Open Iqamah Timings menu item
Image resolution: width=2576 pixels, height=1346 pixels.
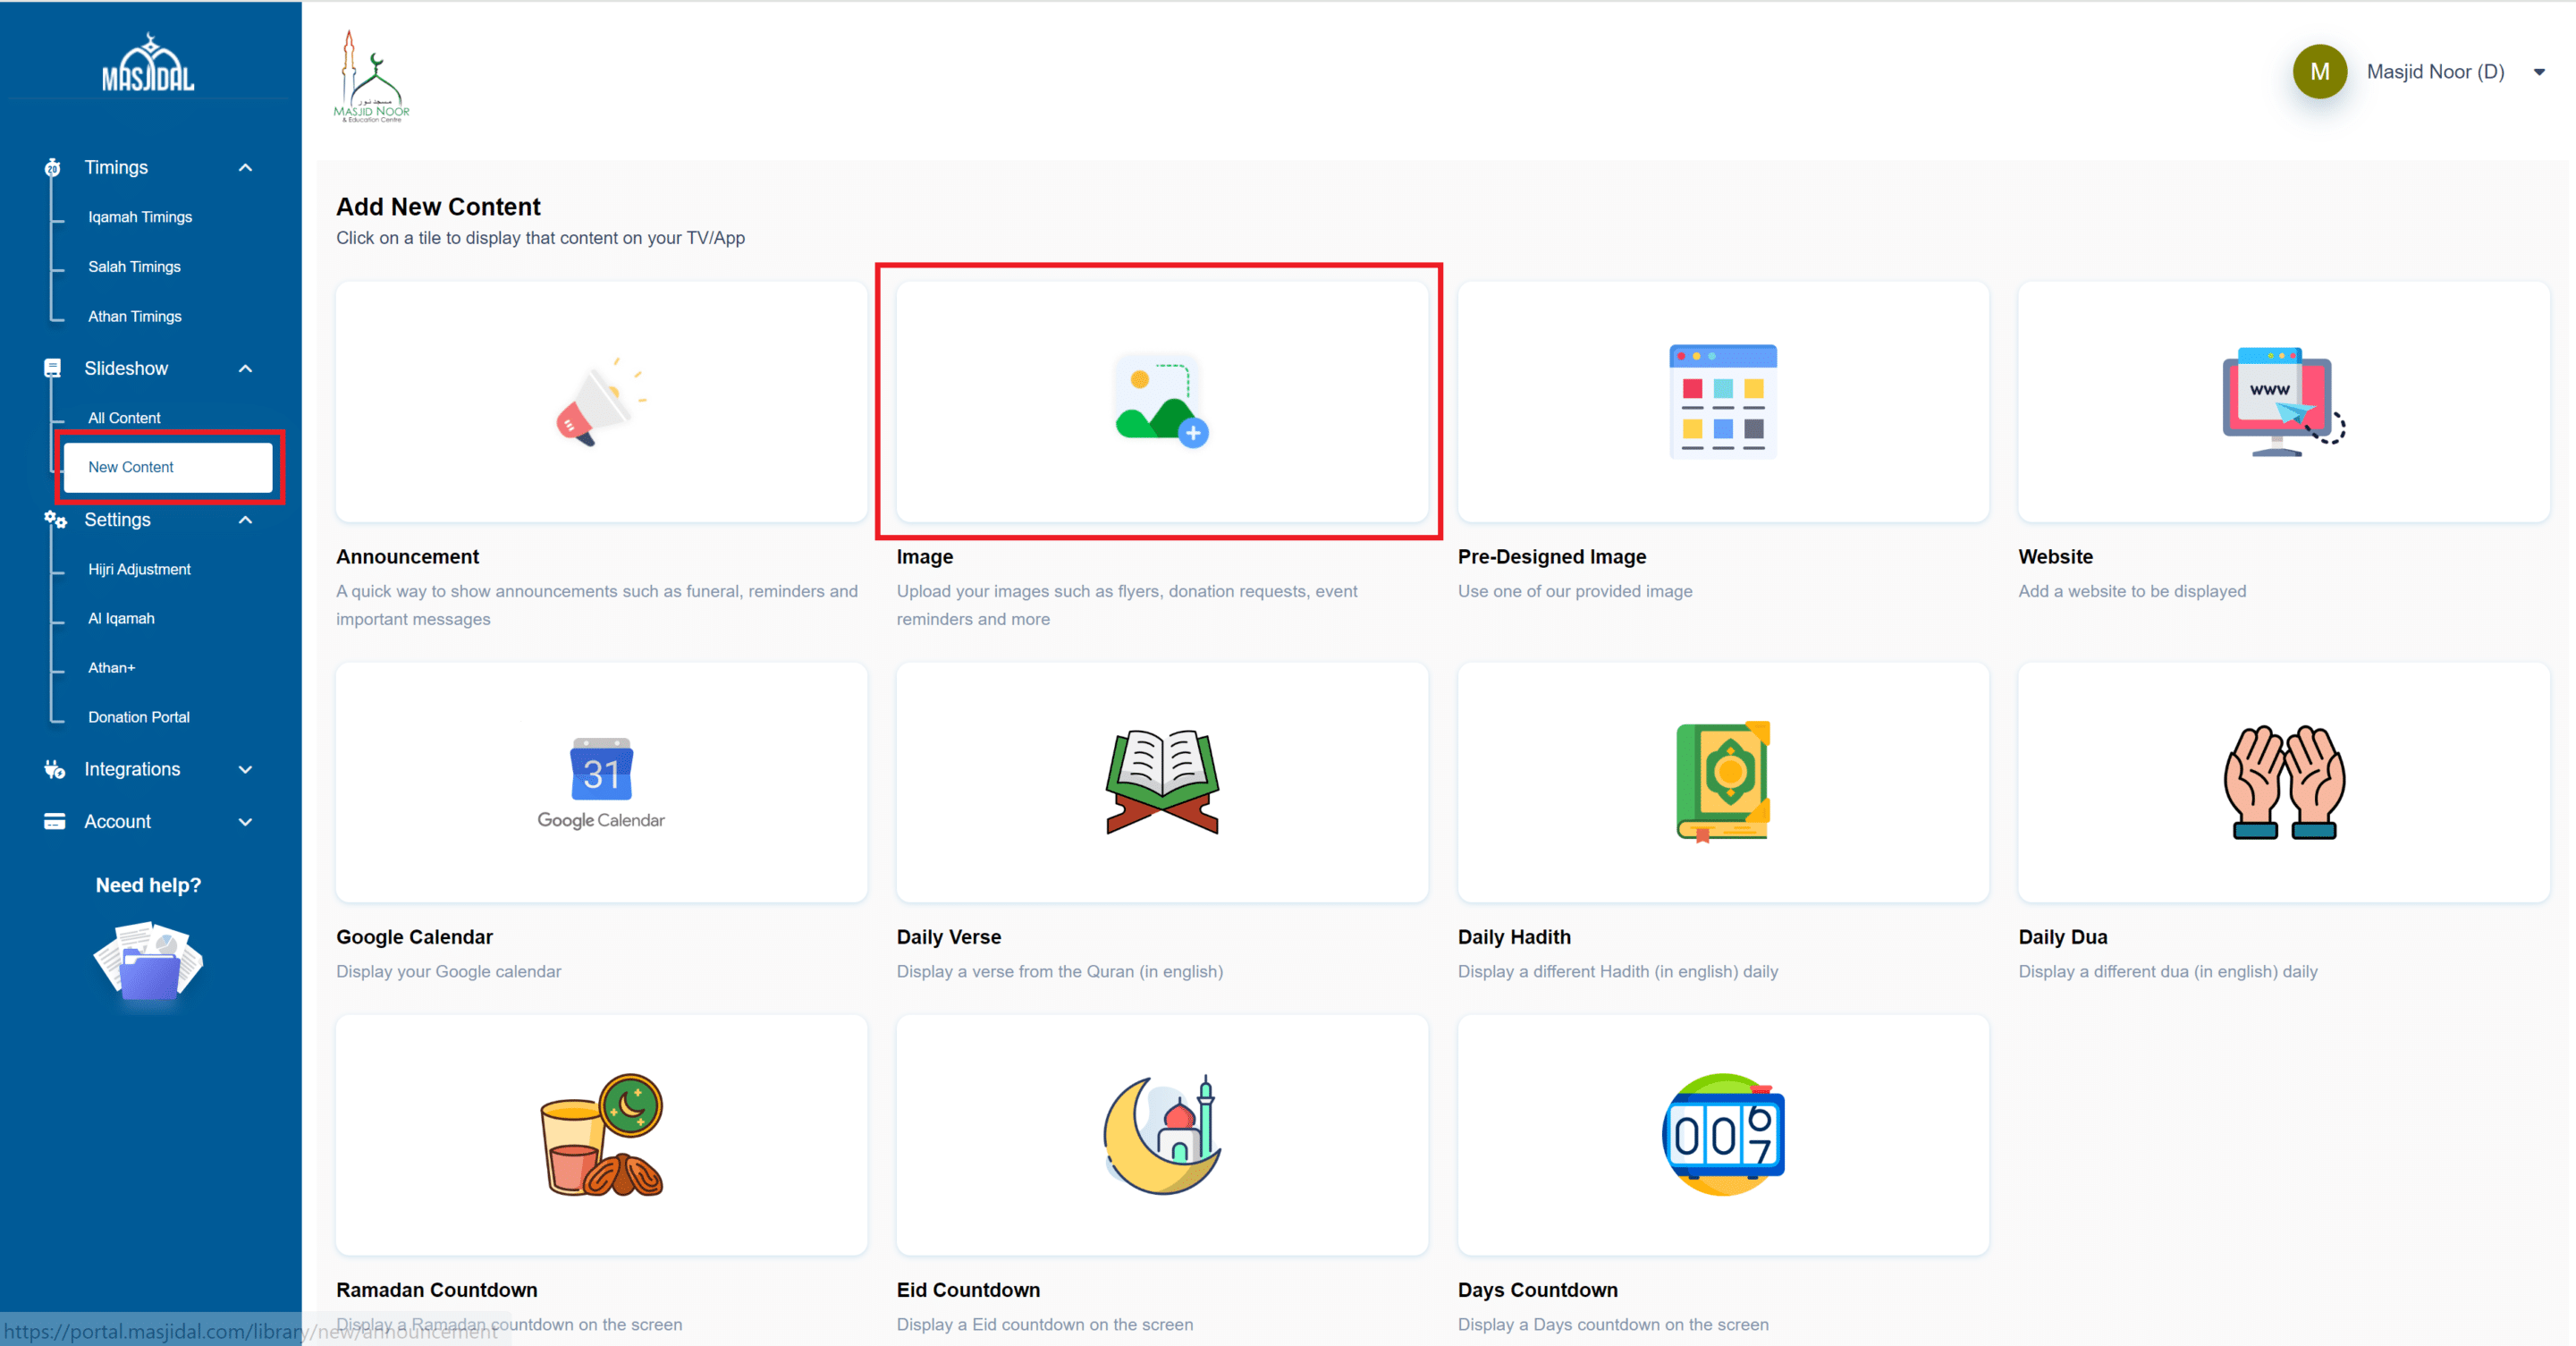(140, 217)
